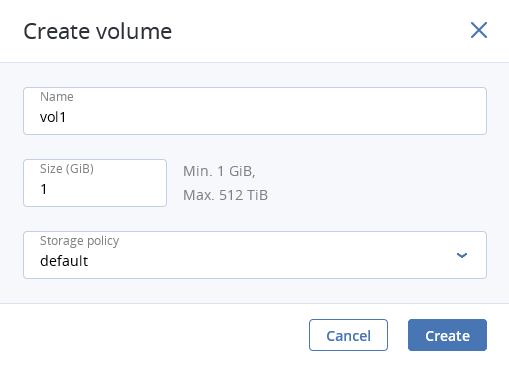This screenshot has width=509, height=365.
Task: Click the Min. 1 GiB hint text
Action: pyautogui.click(x=219, y=171)
